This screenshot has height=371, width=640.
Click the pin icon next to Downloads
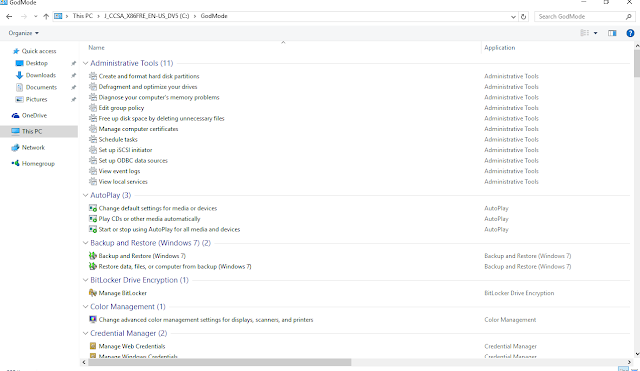pos(73,75)
